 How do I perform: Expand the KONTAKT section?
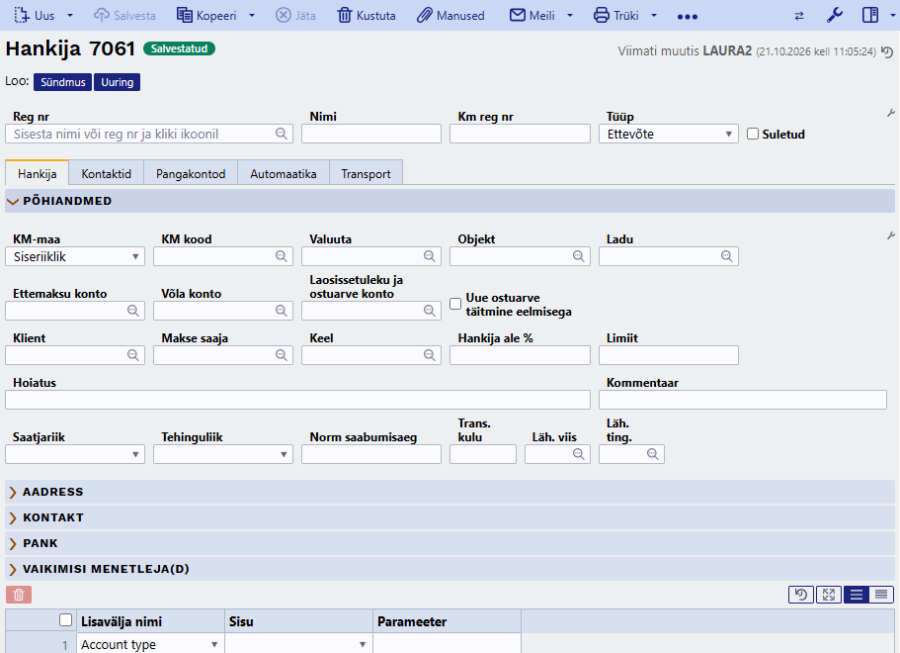click(x=450, y=518)
